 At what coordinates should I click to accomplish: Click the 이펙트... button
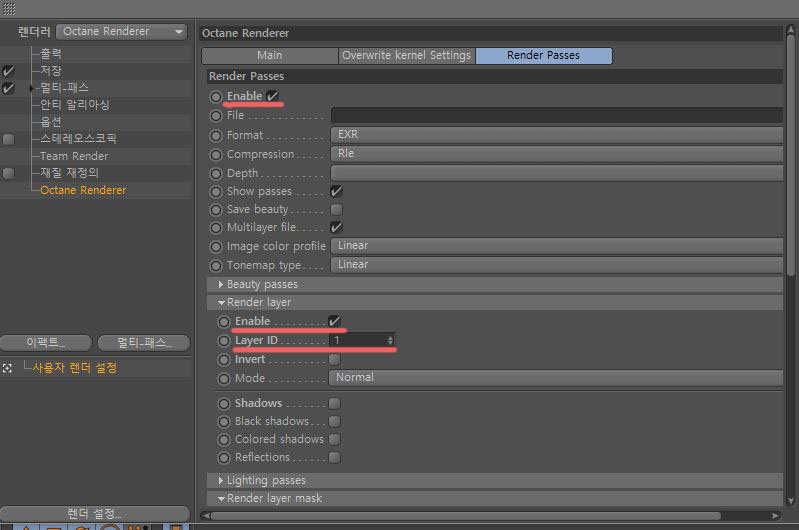[x=46, y=343]
